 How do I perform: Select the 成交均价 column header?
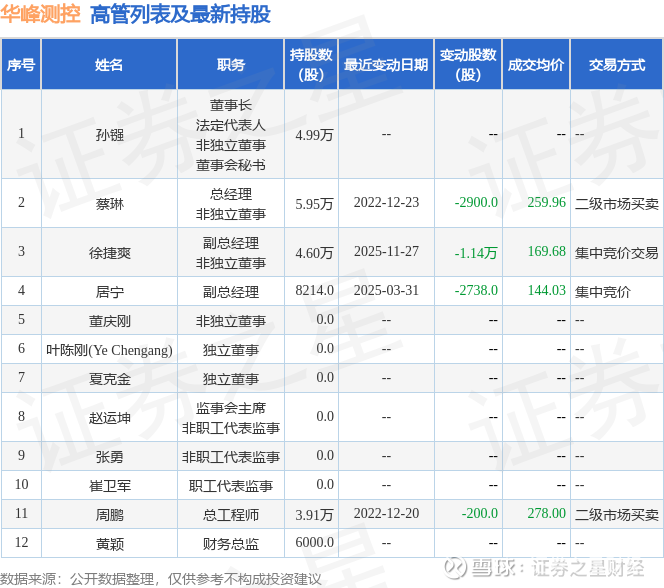536,64
